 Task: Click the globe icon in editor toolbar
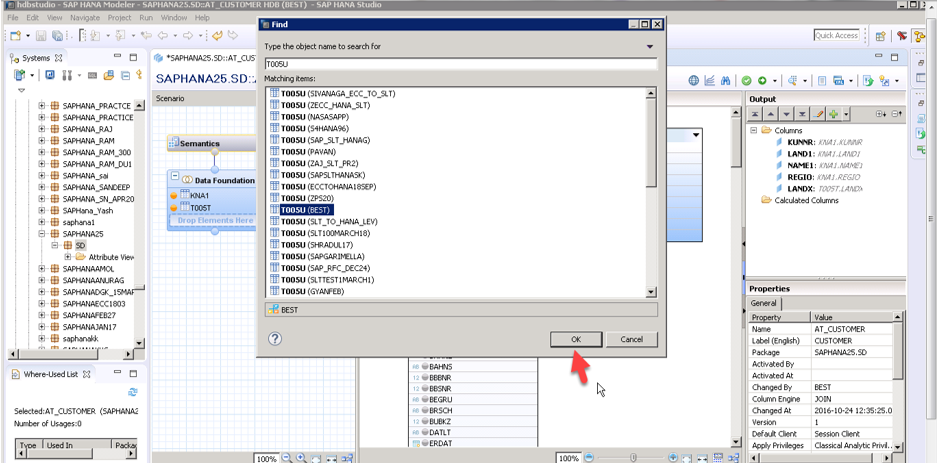pos(693,81)
